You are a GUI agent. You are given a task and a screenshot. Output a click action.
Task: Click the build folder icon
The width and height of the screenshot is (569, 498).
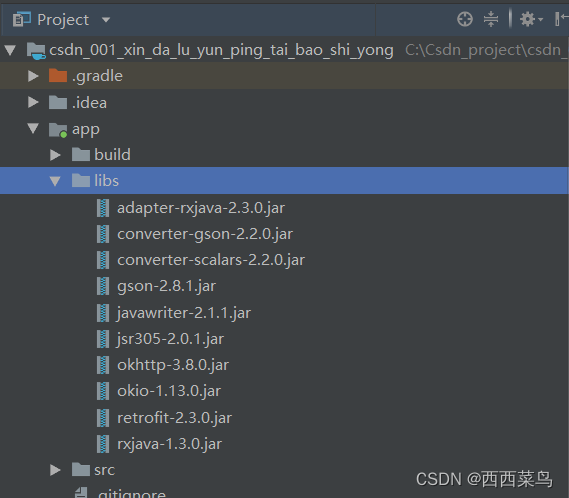point(81,154)
